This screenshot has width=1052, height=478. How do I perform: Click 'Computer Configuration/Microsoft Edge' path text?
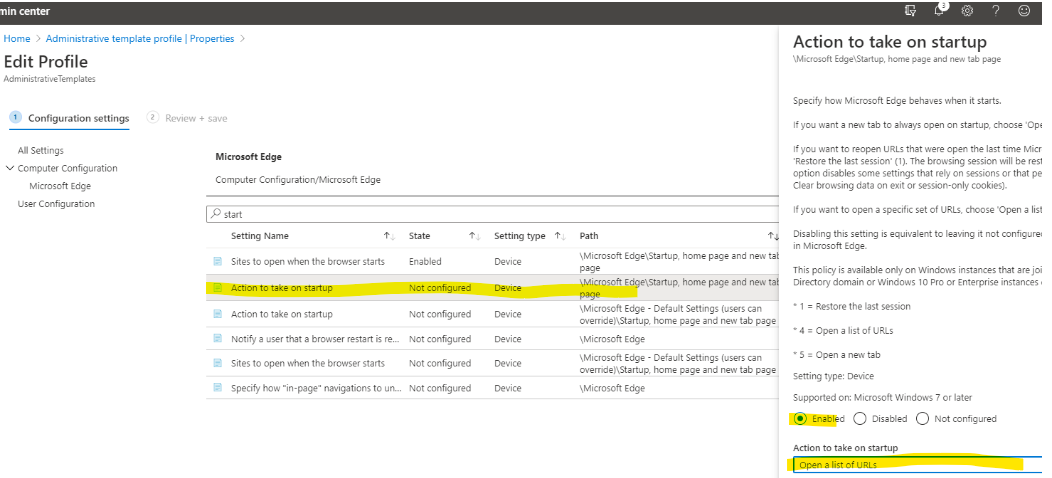[298, 180]
